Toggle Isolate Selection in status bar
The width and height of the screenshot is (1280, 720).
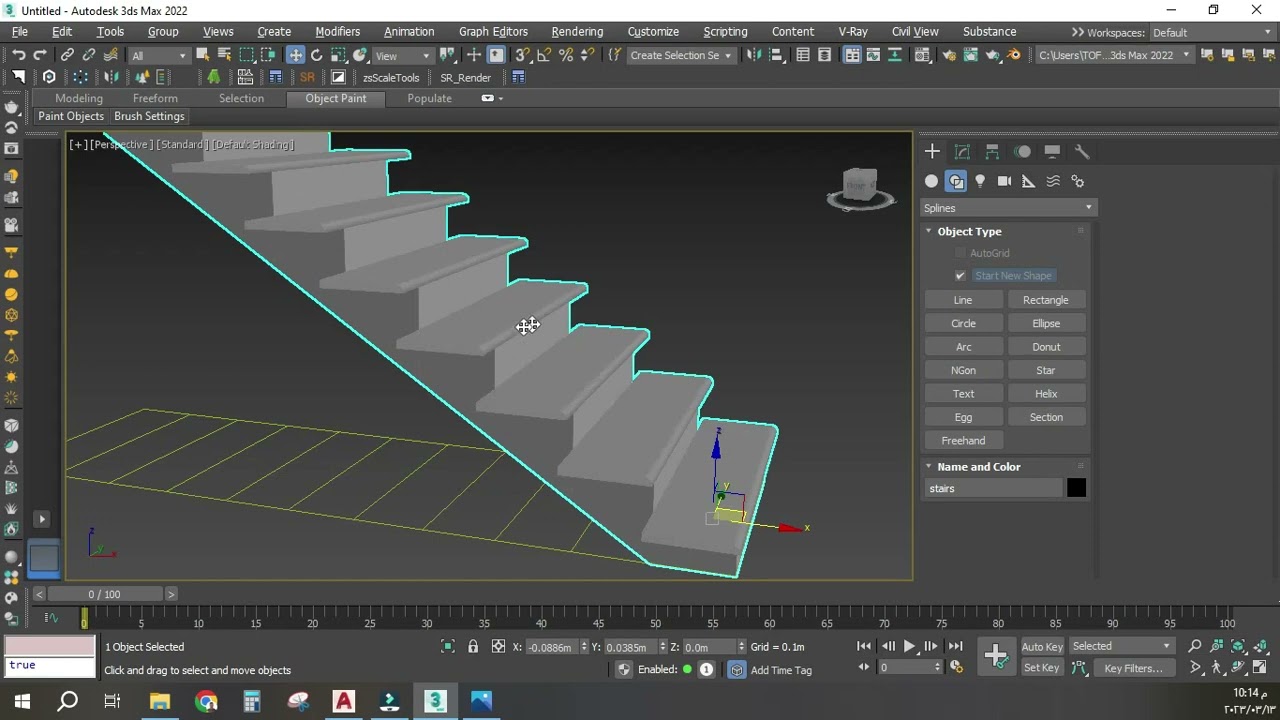448,647
